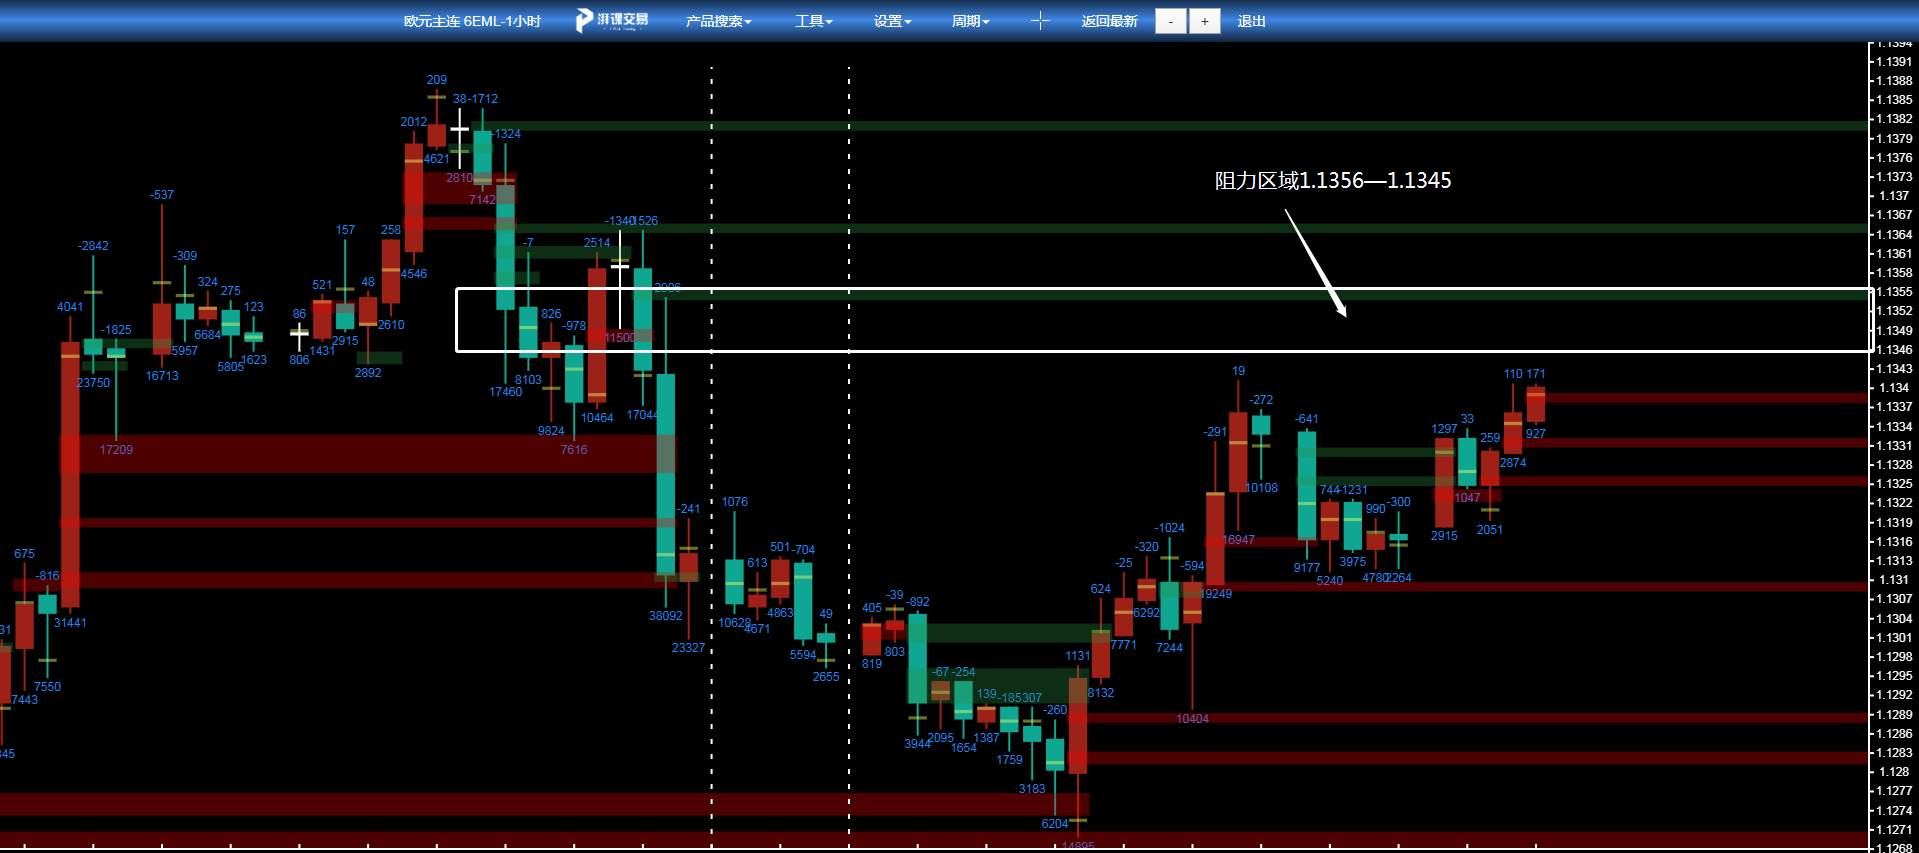Screen dimensions: 1919x853
Task: Click the 16713 volume label
Action: pos(162,376)
